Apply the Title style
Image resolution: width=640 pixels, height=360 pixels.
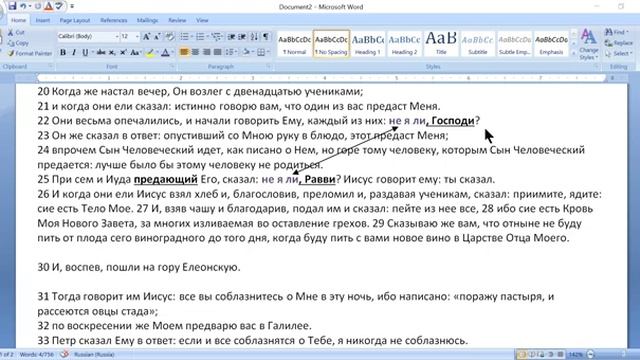click(x=441, y=44)
